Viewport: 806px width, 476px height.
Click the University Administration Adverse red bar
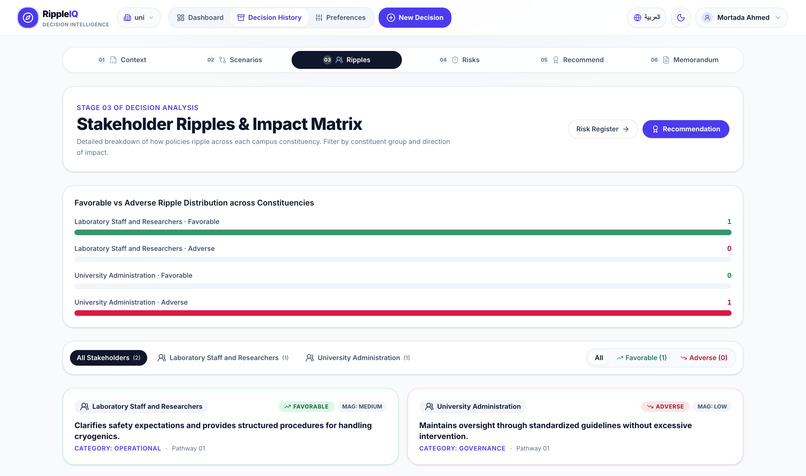402,313
